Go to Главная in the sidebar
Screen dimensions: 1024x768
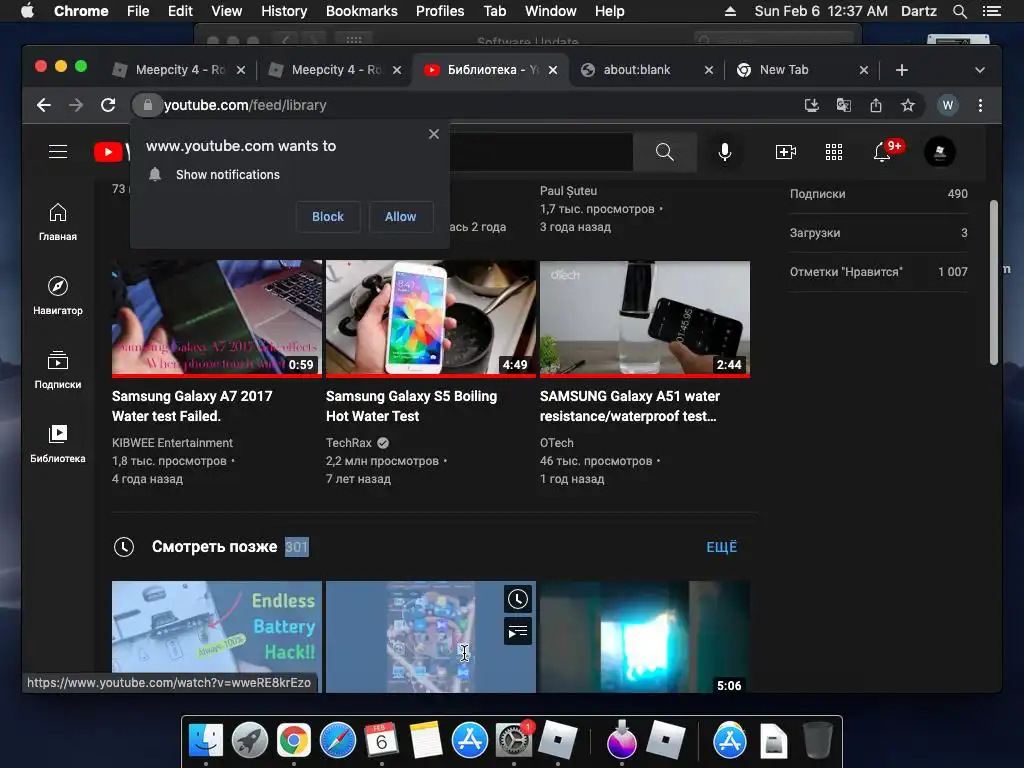57,222
